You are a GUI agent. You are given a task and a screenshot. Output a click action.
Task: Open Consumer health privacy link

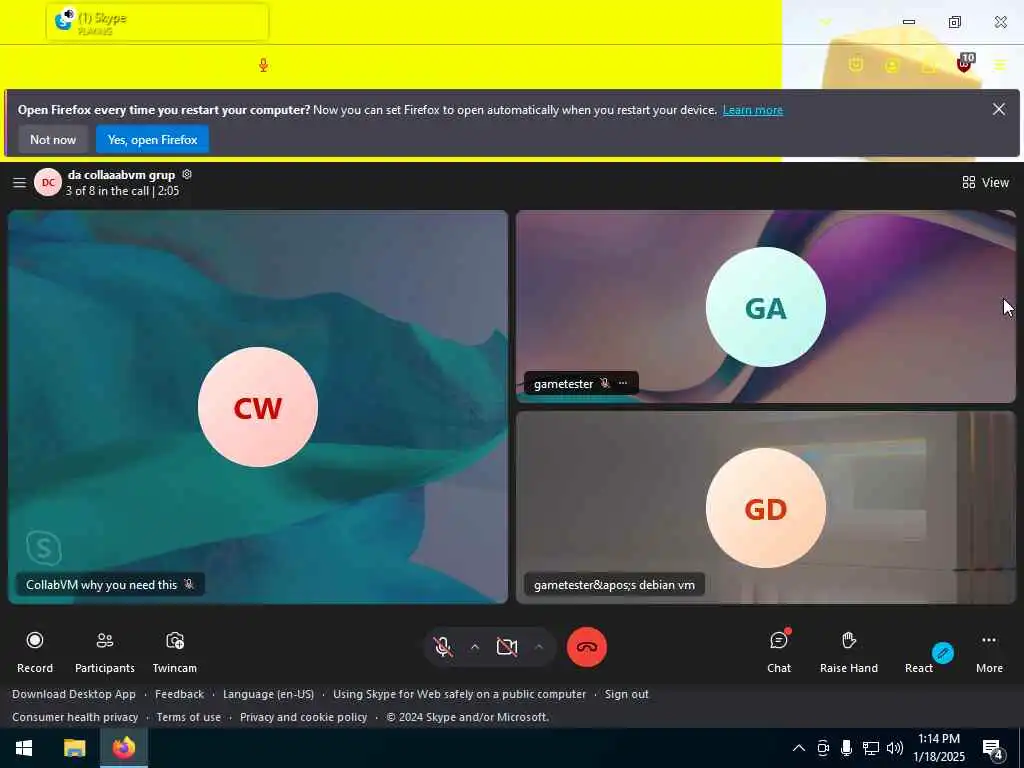click(75, 717)
